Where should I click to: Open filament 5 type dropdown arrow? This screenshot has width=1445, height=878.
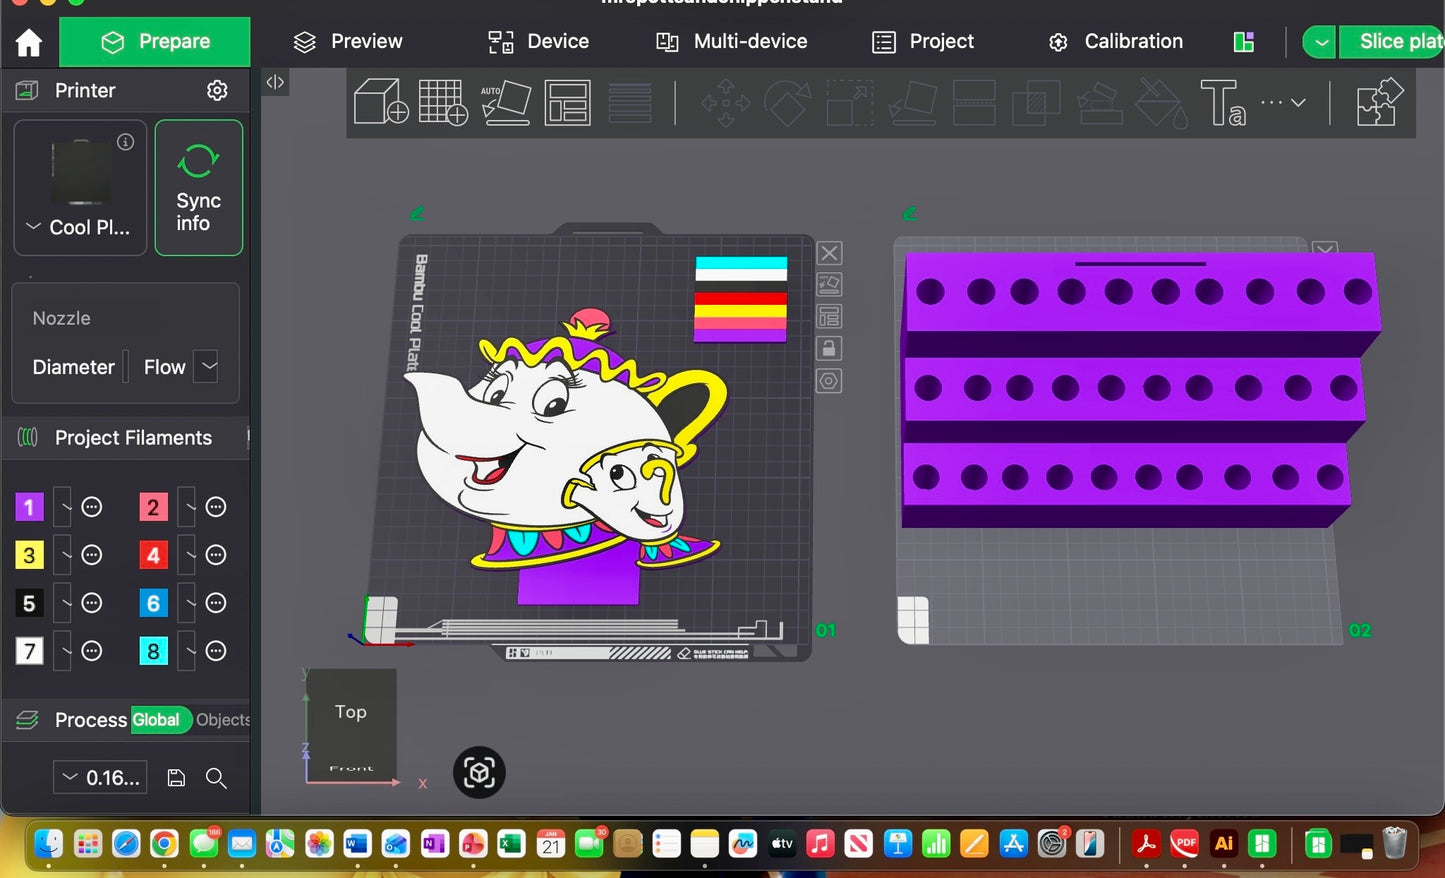(x=63, y=603)
